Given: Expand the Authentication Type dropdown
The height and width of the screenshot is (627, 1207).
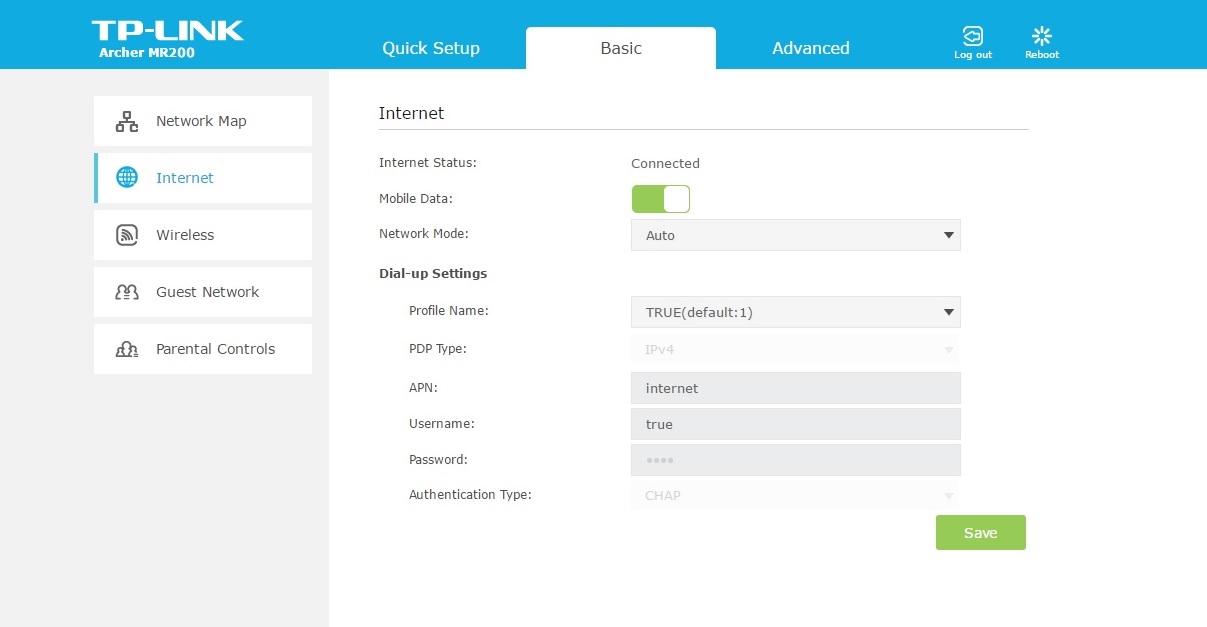Looking at the screenshot, I should coord(795,495).
